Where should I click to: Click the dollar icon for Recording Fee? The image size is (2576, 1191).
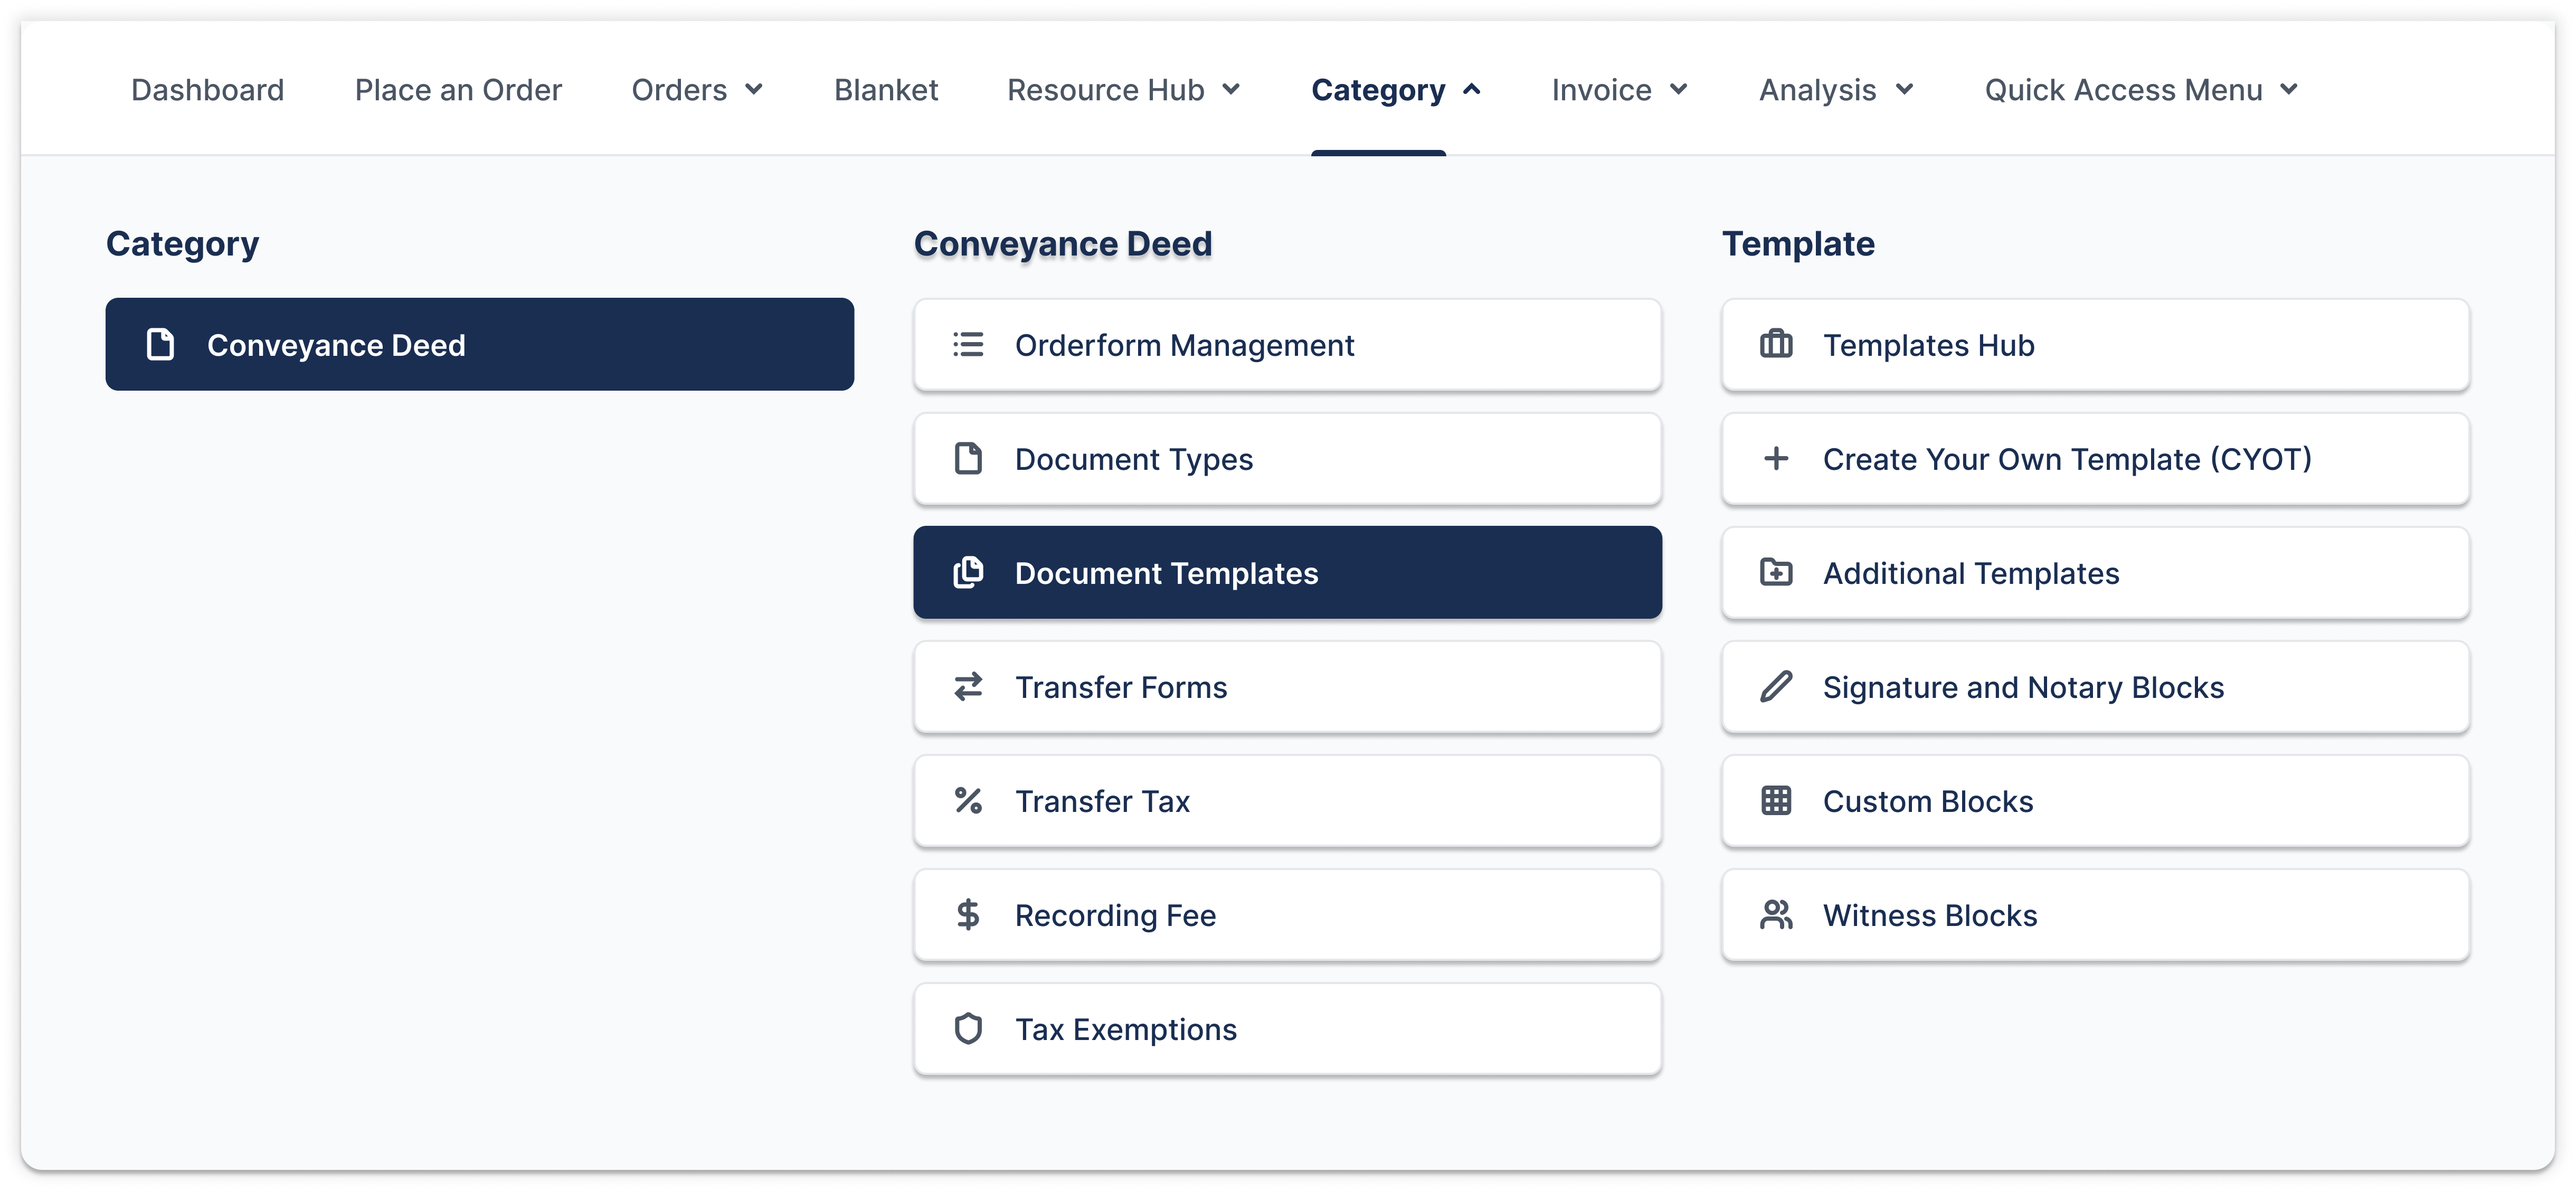(x=968, y=915)
